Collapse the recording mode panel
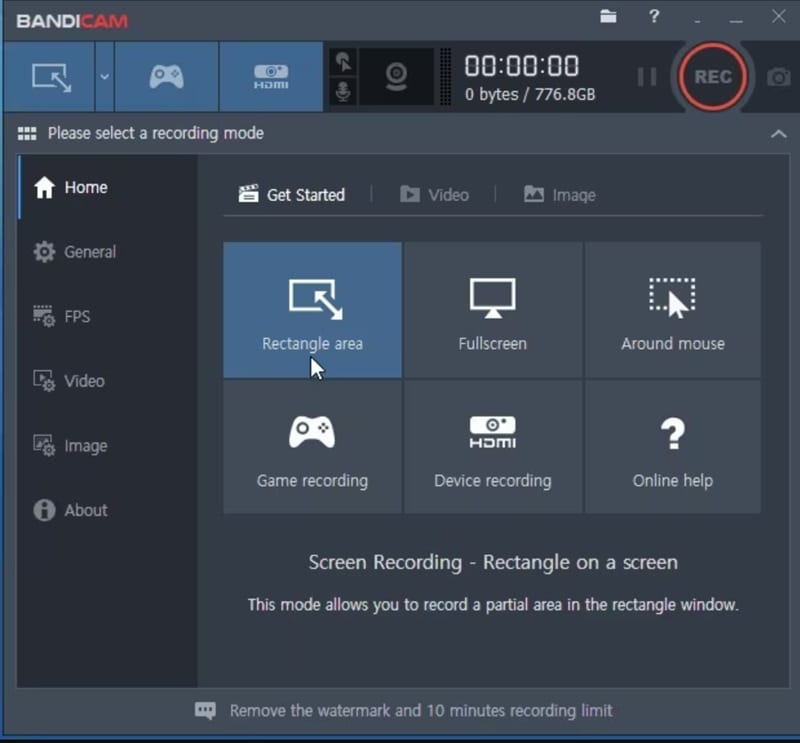Screen dimensions: 800x743 (x=779, y=133)
